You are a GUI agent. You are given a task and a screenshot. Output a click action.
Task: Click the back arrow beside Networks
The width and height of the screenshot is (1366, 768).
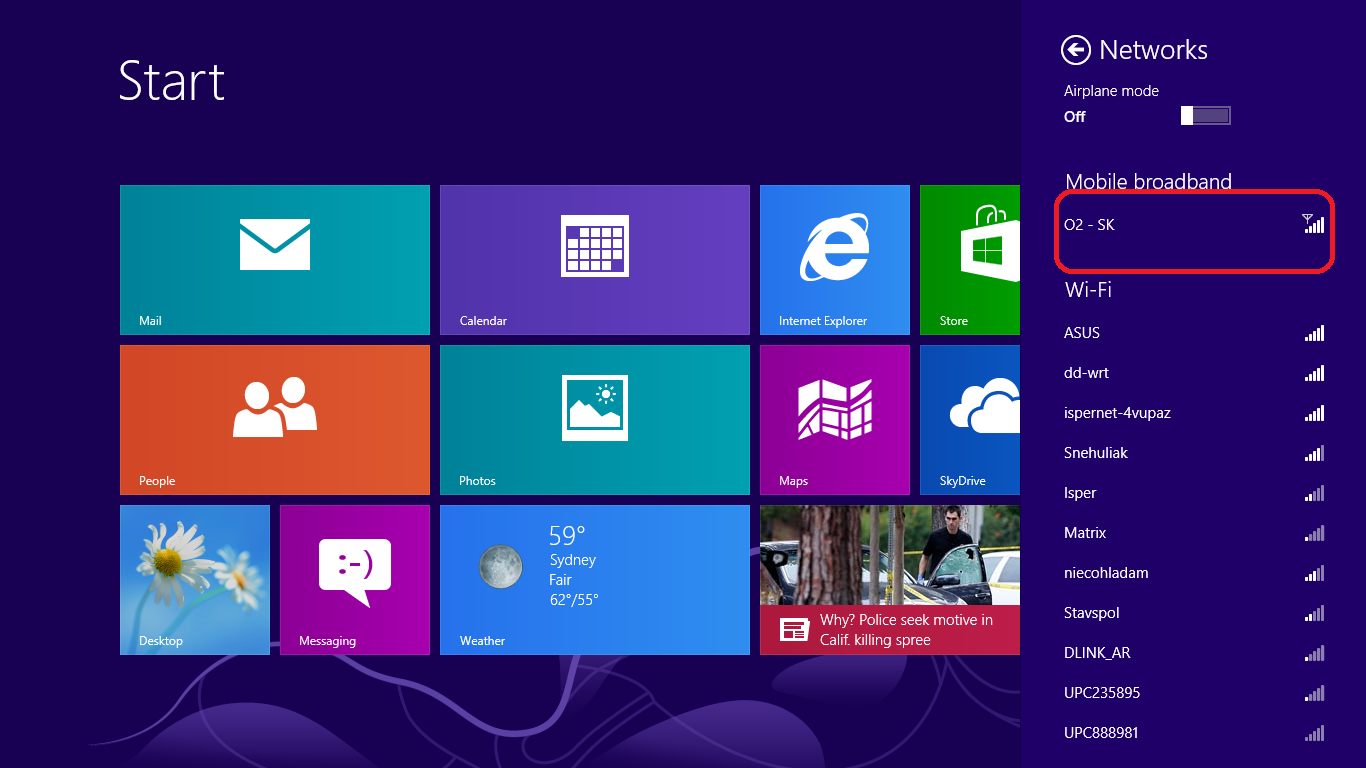tap(1076, 50)
